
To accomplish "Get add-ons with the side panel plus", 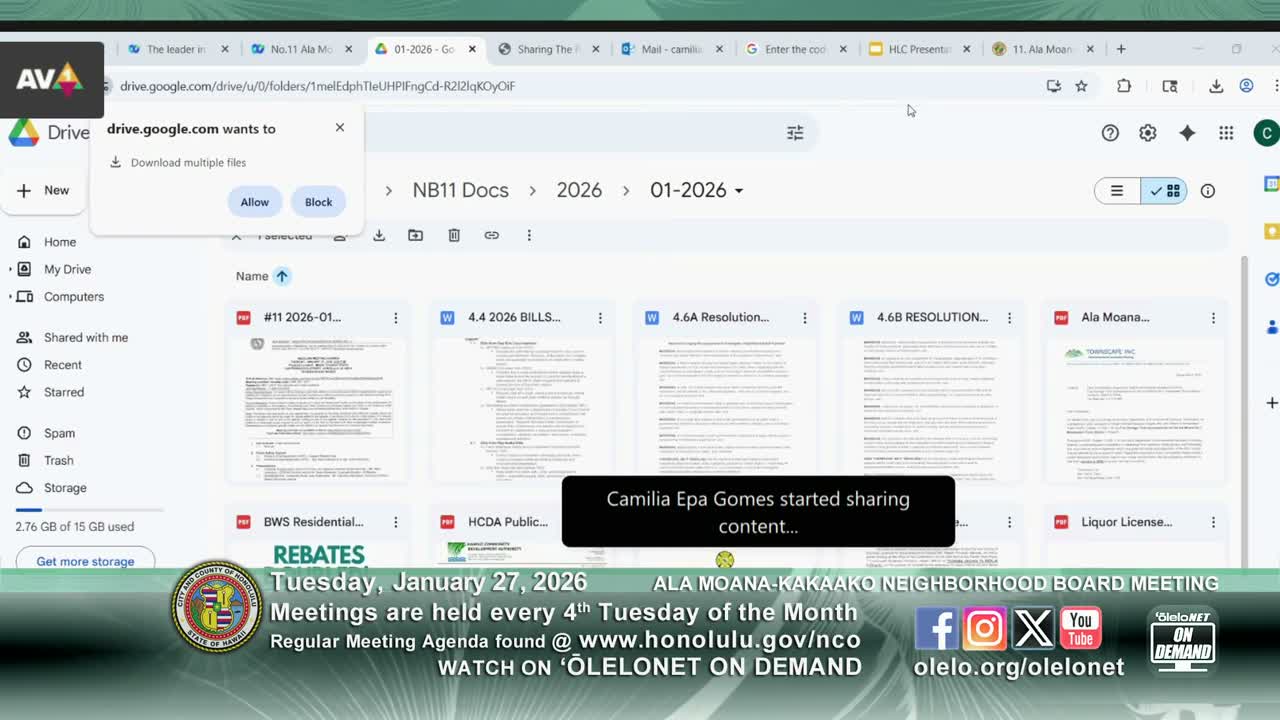I will 1272,403.
